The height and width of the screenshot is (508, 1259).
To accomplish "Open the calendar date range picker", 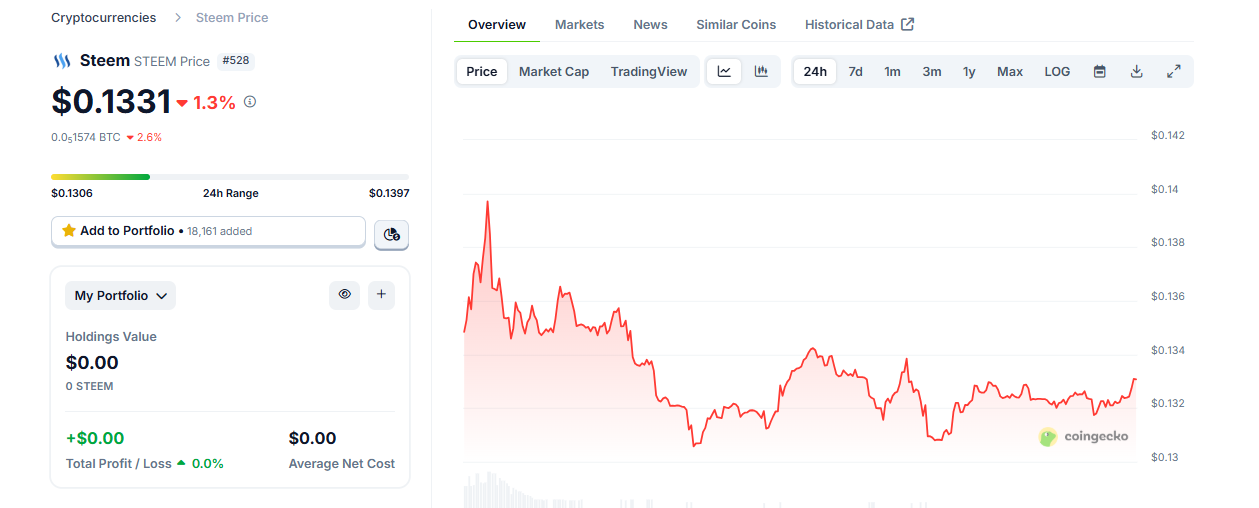I will coord(1100,71).
